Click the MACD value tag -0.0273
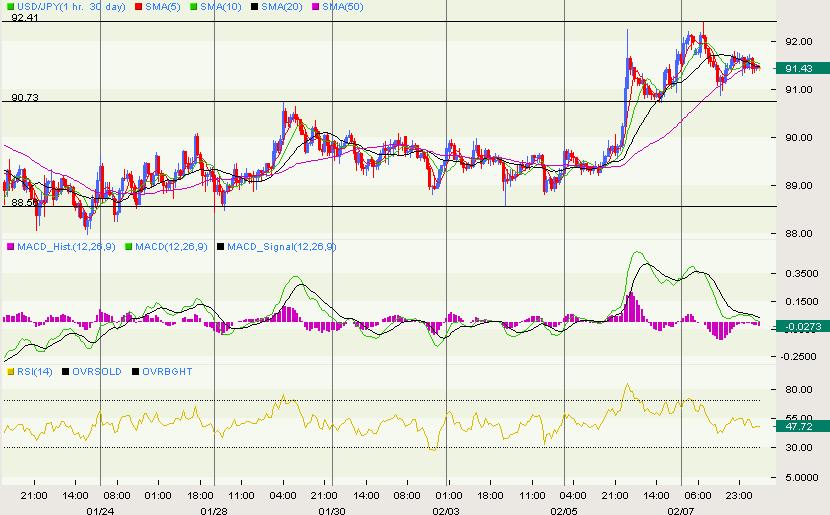Image resolution: width=830 pixels, height=515 pixels. pyautogui.click(x=803, y=327)
